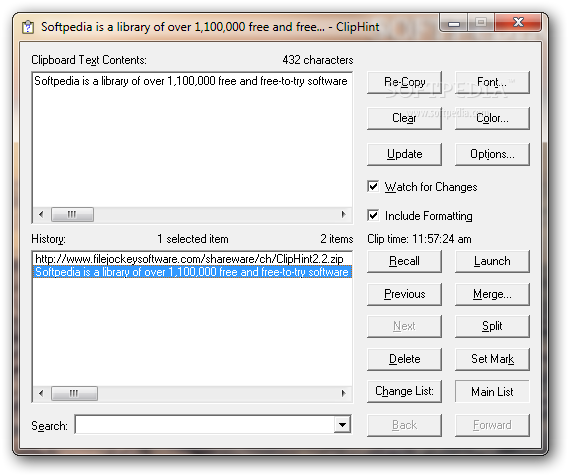The image size is (569, 476).
Task: Delete the selected history item
Action: pyautogui.click(x=404, y=359)
